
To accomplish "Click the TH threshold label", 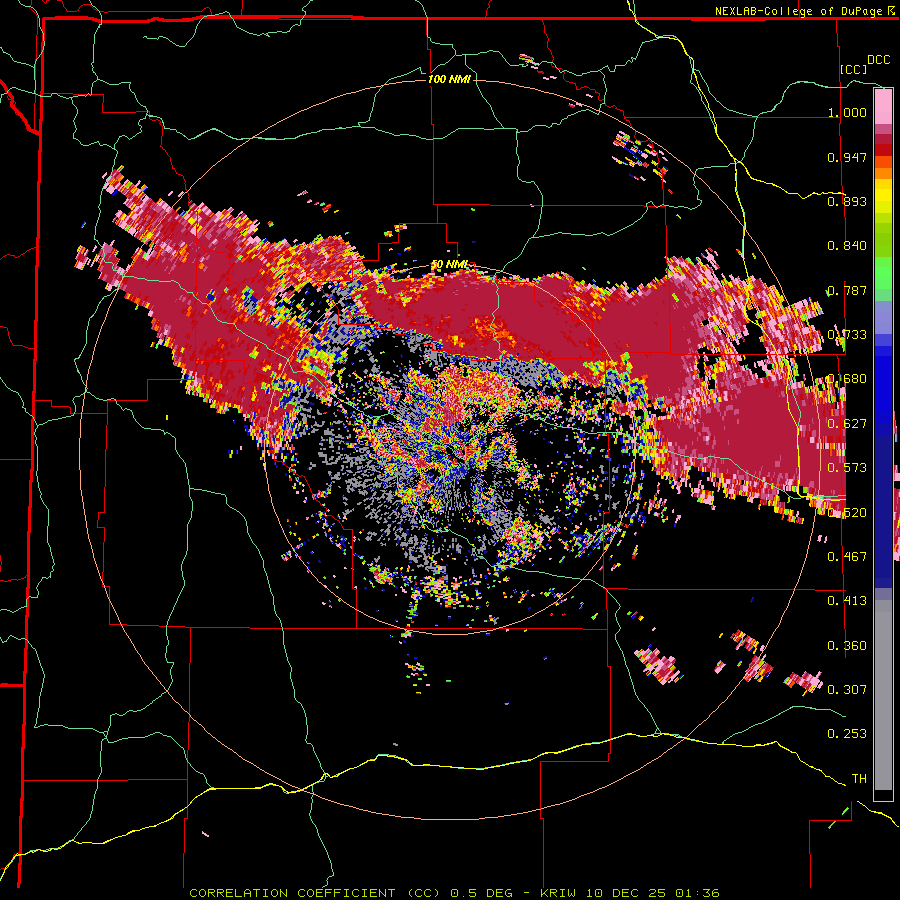I will tap(859, 778).
